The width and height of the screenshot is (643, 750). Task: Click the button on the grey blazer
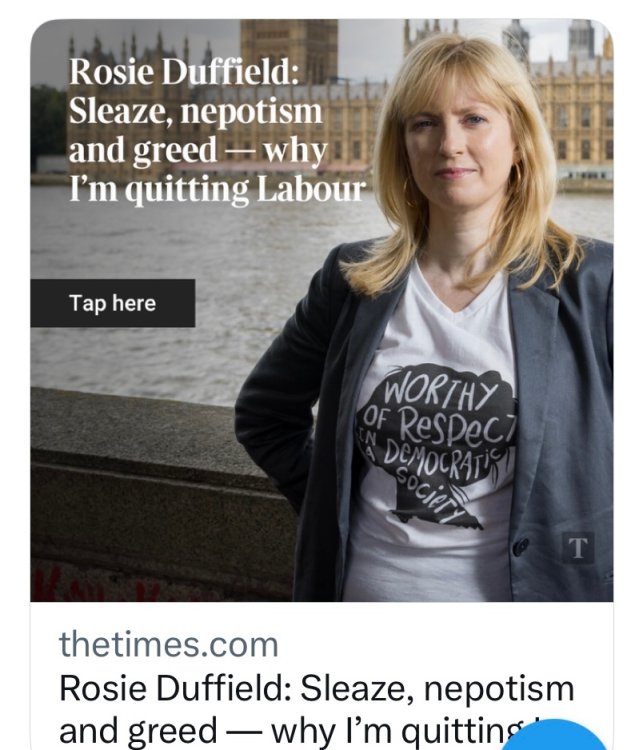tap(520, 545)
